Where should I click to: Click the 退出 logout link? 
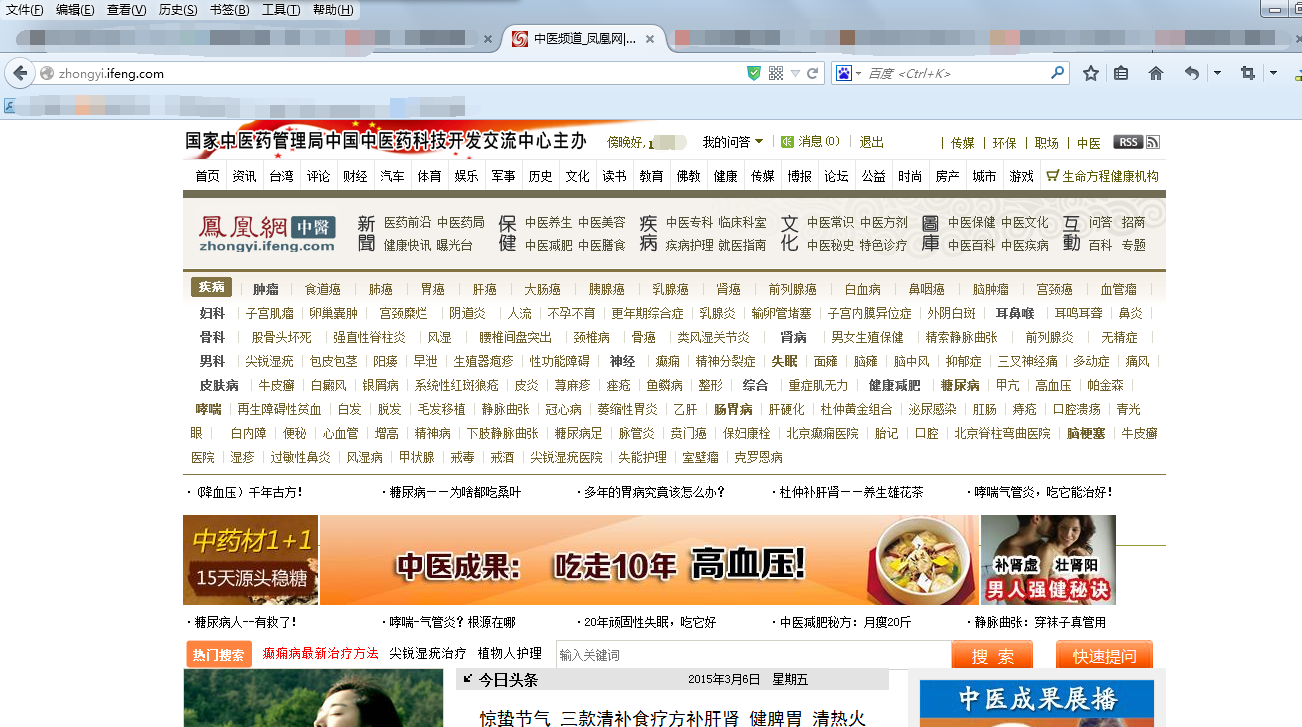[x=872, y=142]
